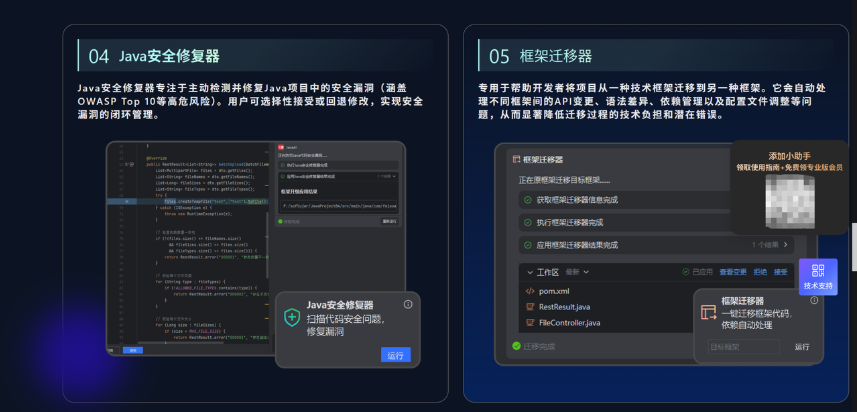Click check icon beside 执行框架迁移器完成
857x412 pixels.
point(527,223)
